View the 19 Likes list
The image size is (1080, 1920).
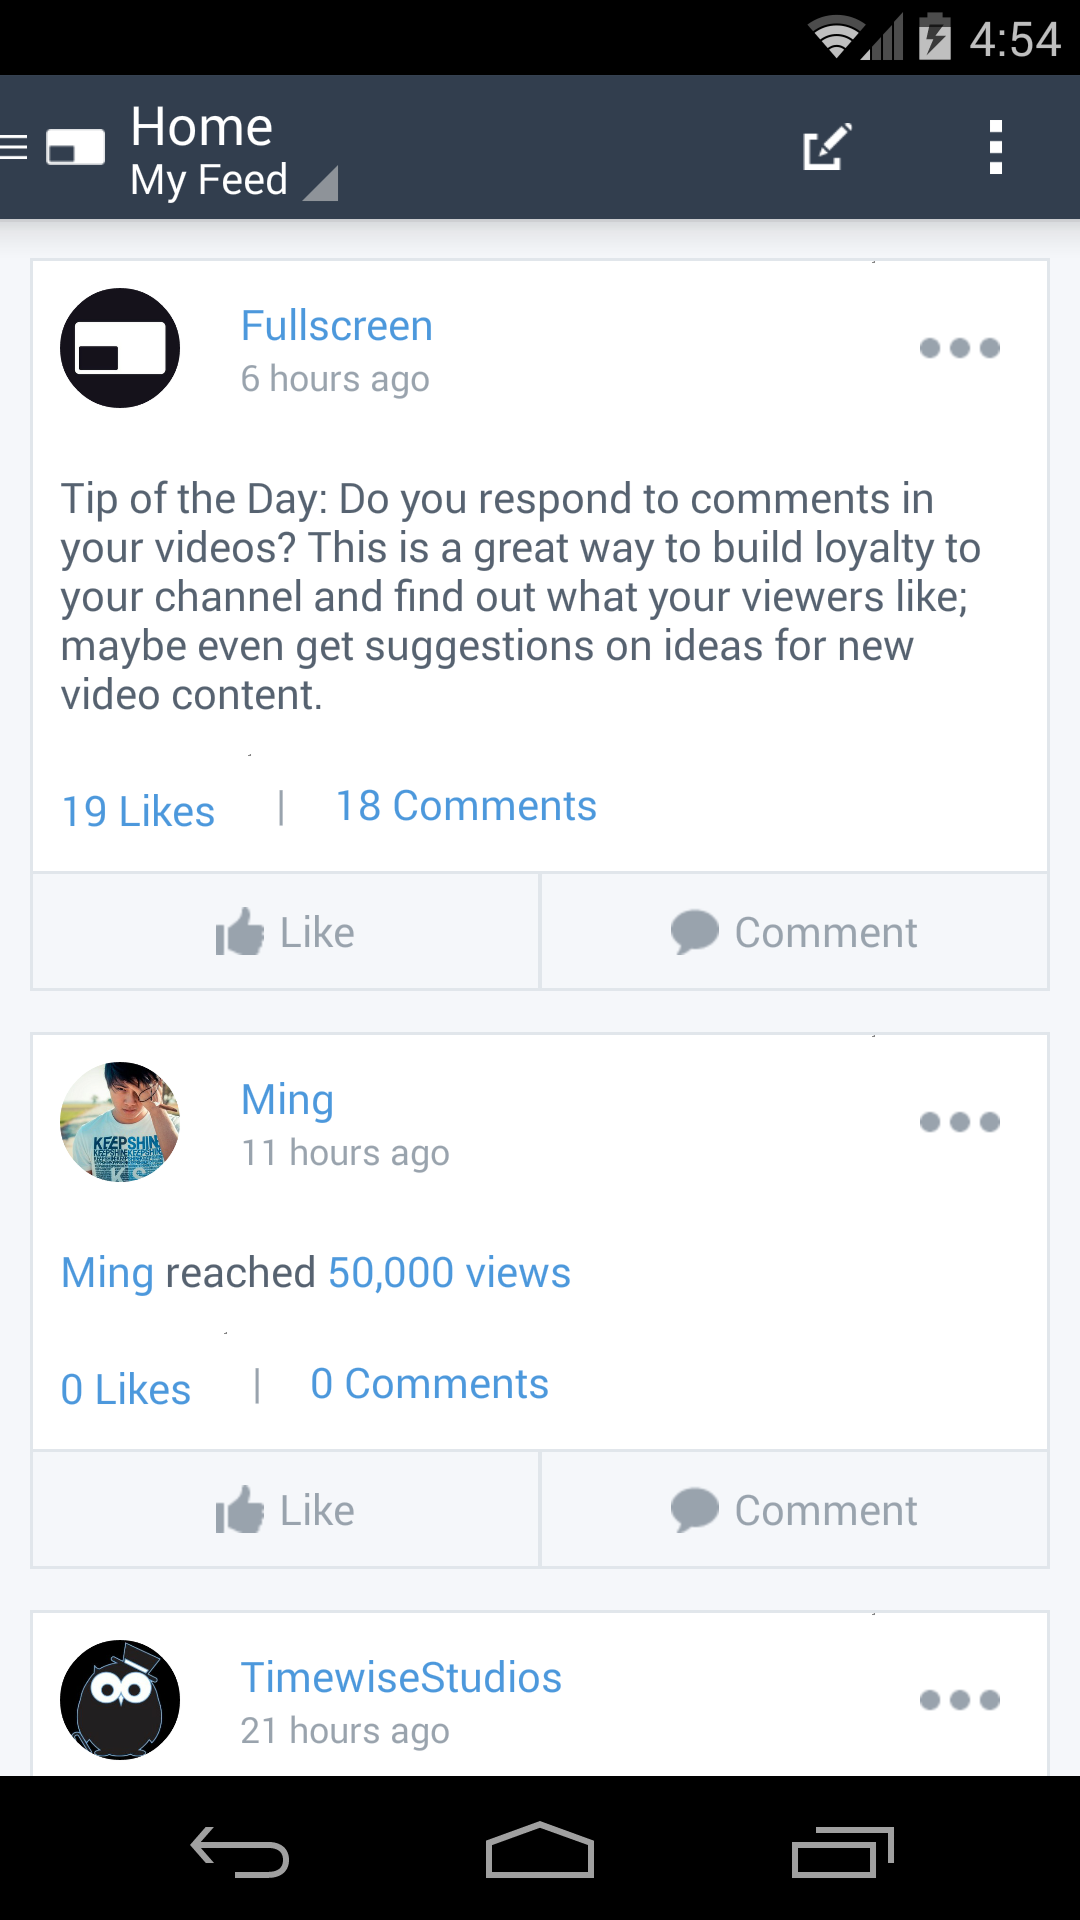pos(138,811)
